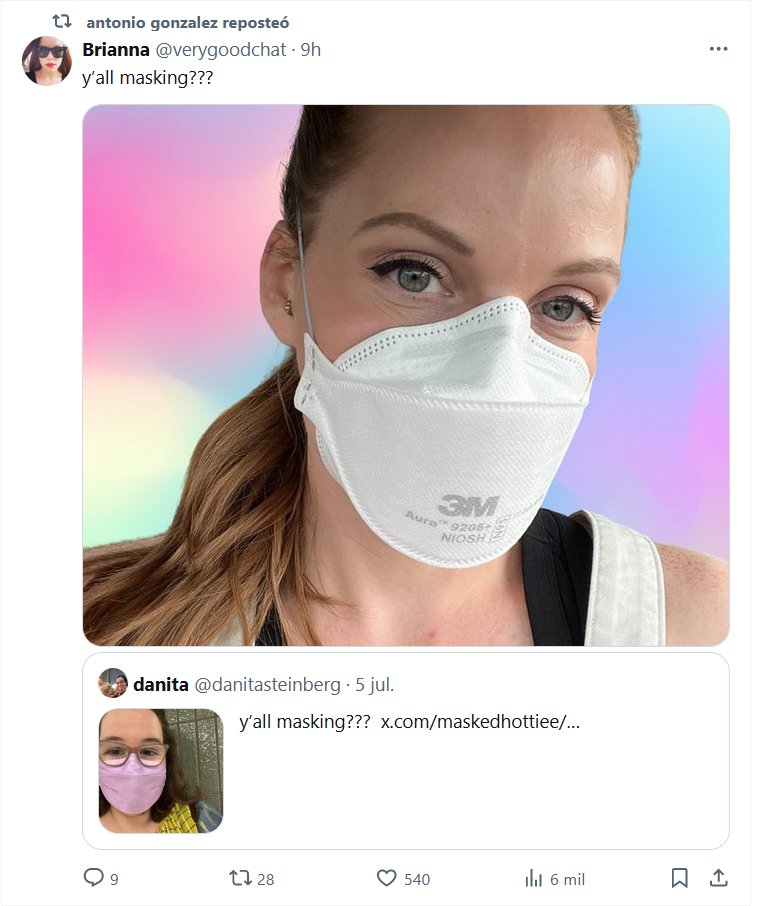
Task: Click Brianna's profile avatar
Action: tap(47, 61)
